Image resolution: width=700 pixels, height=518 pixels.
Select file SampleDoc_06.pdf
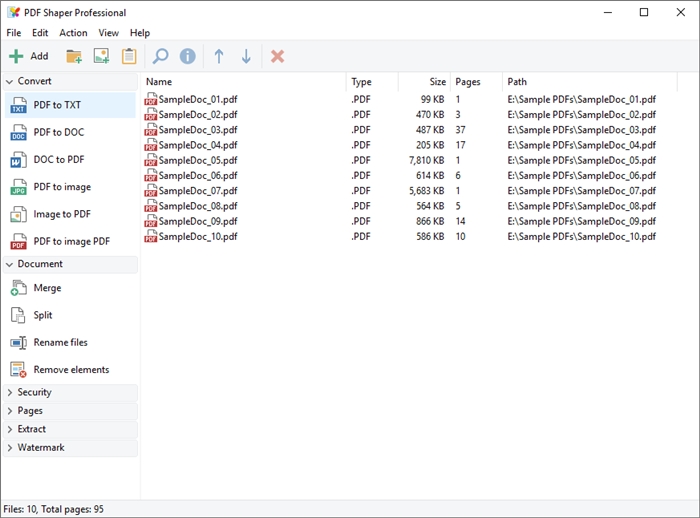point(198,175)
